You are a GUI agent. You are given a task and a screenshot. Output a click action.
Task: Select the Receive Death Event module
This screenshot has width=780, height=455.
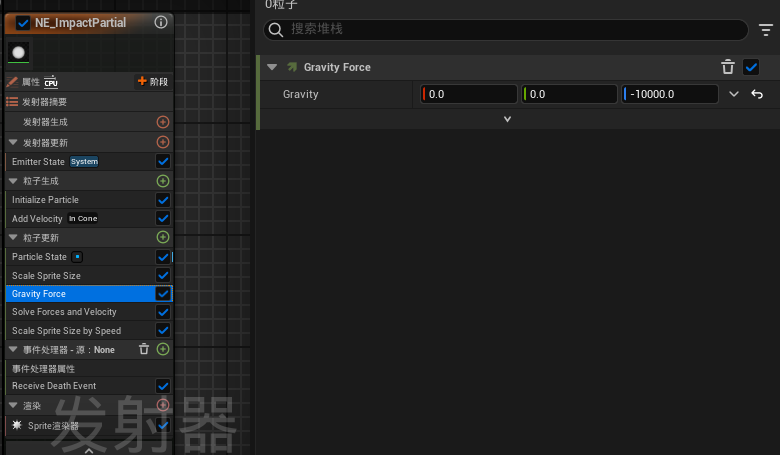pos(90,386)
